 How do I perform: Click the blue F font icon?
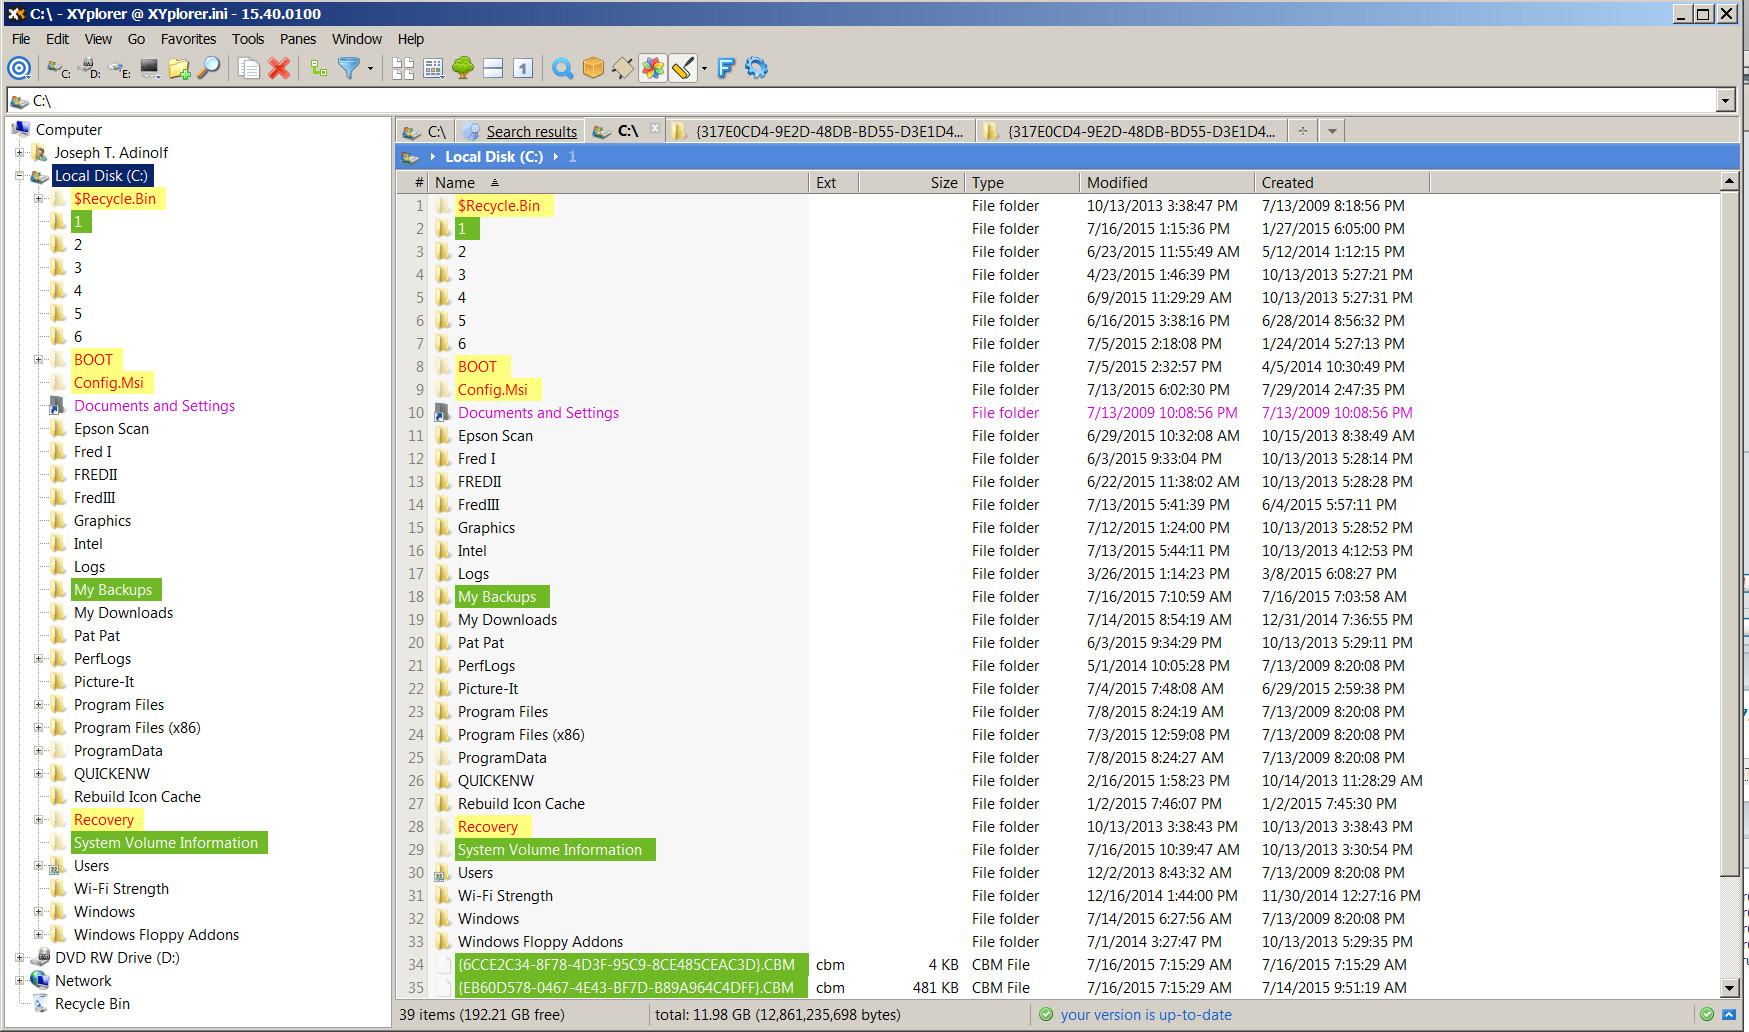coord(726,68)
